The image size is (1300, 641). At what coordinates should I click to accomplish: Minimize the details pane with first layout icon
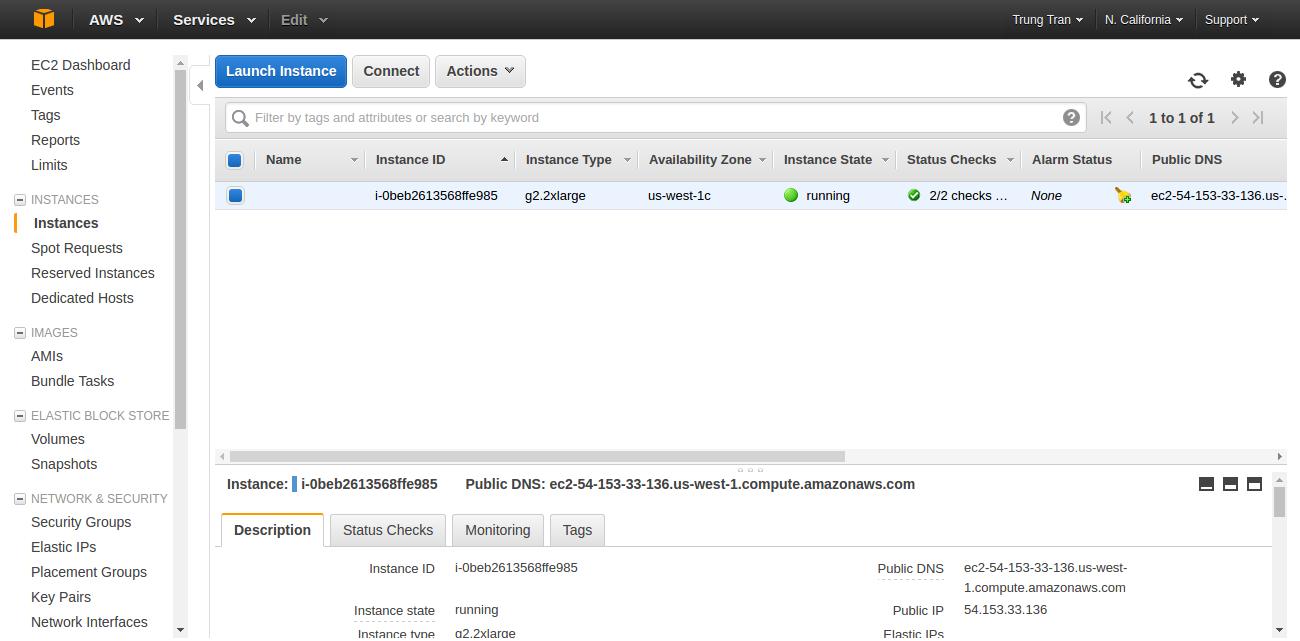pyautogui.click(x=1206, y=484)
